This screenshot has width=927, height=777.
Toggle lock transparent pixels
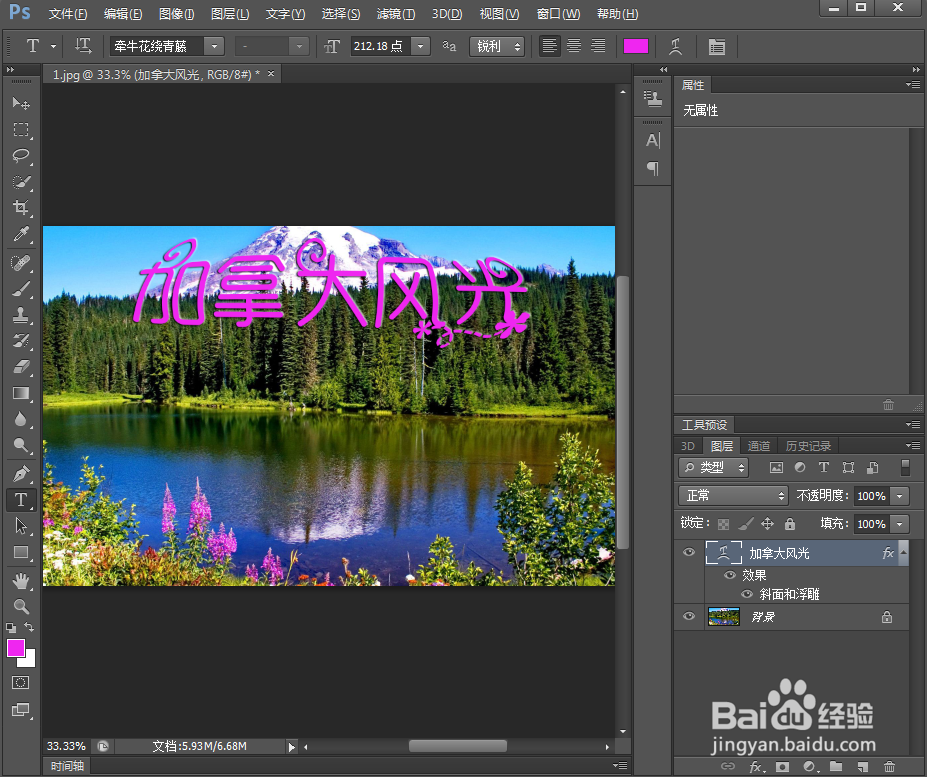pyautogui.click(x=723, y=524)
